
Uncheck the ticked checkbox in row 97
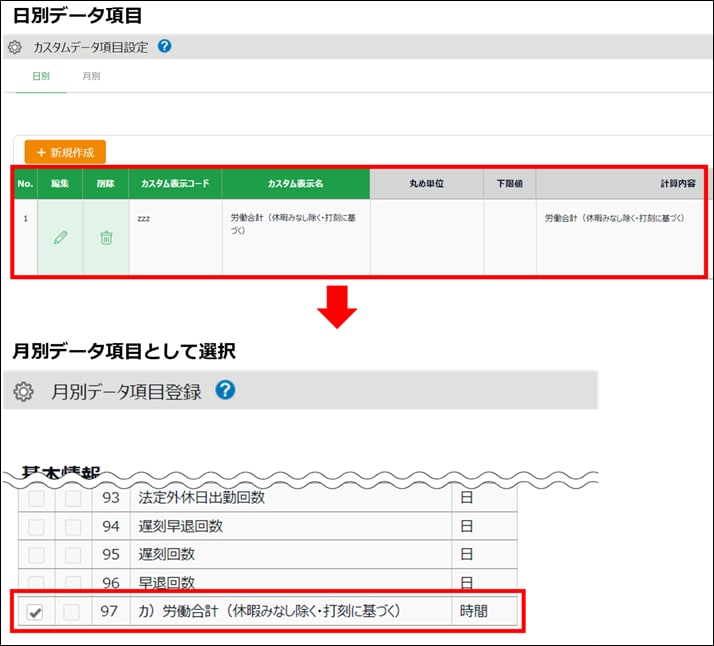click(37, 611)
